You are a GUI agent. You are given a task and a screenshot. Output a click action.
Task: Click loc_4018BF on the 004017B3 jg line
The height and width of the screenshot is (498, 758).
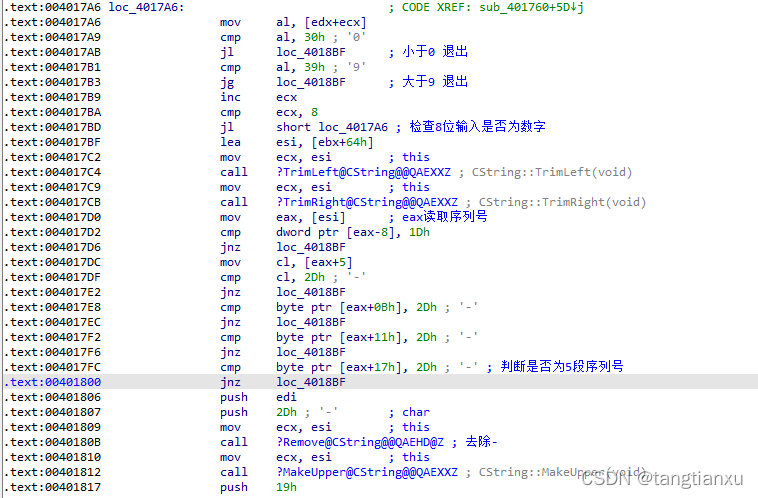coord(311,82)
